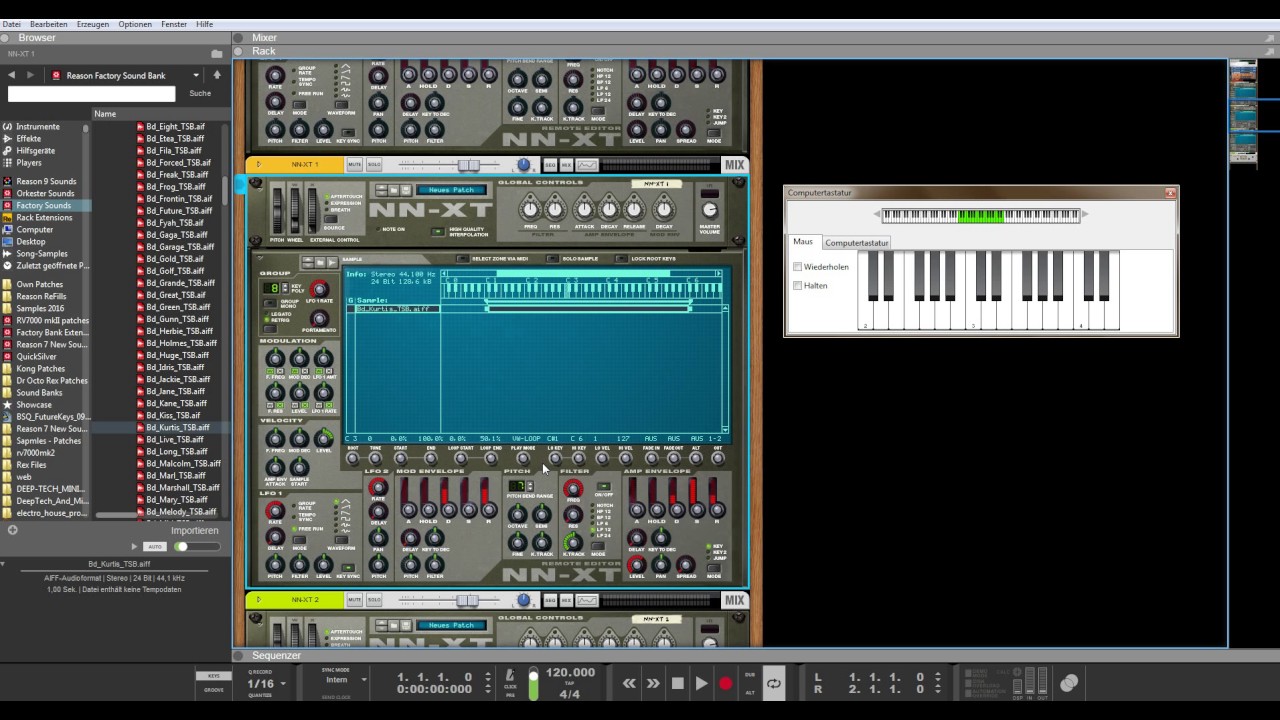Click the SEQ button on NN-XT 1
Screen dimensions: 1280x720
click(x=550, y=165)
